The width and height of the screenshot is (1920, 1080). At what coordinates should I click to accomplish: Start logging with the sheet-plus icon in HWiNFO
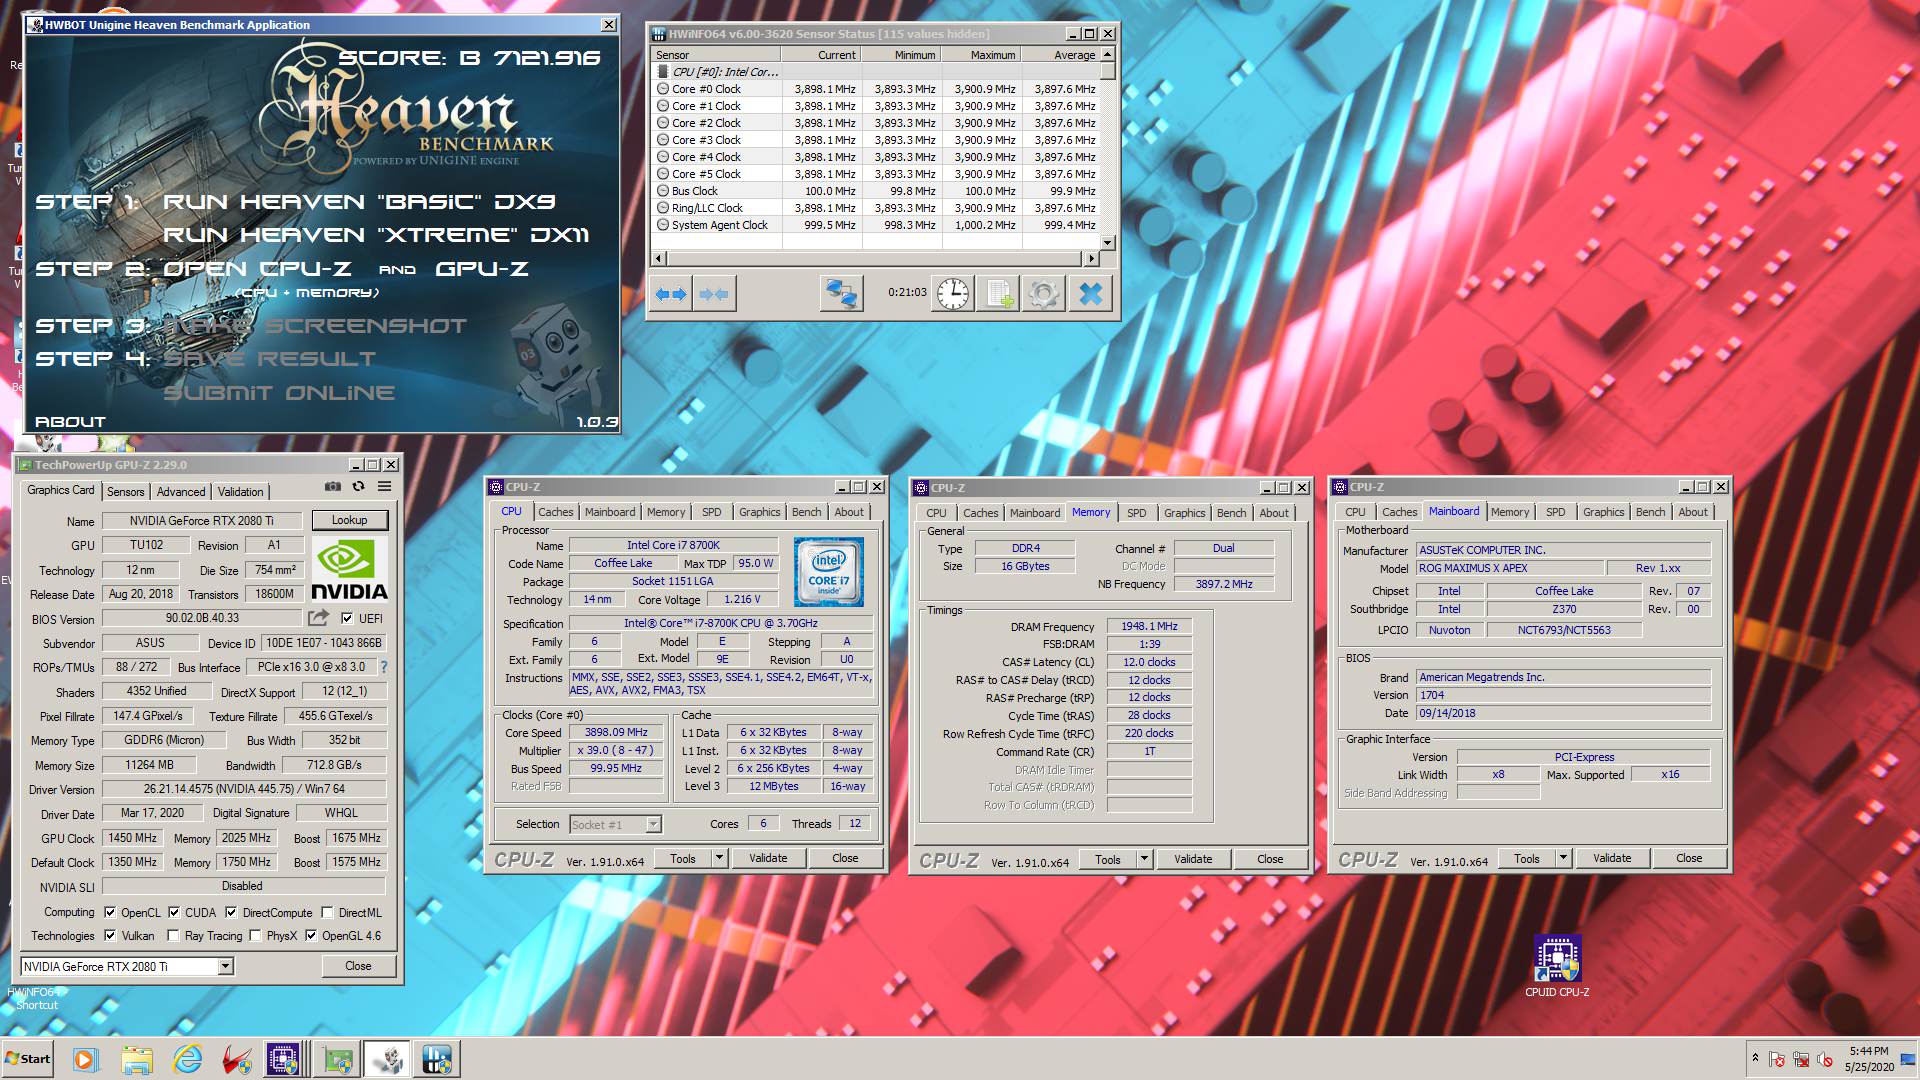(998, 294)
